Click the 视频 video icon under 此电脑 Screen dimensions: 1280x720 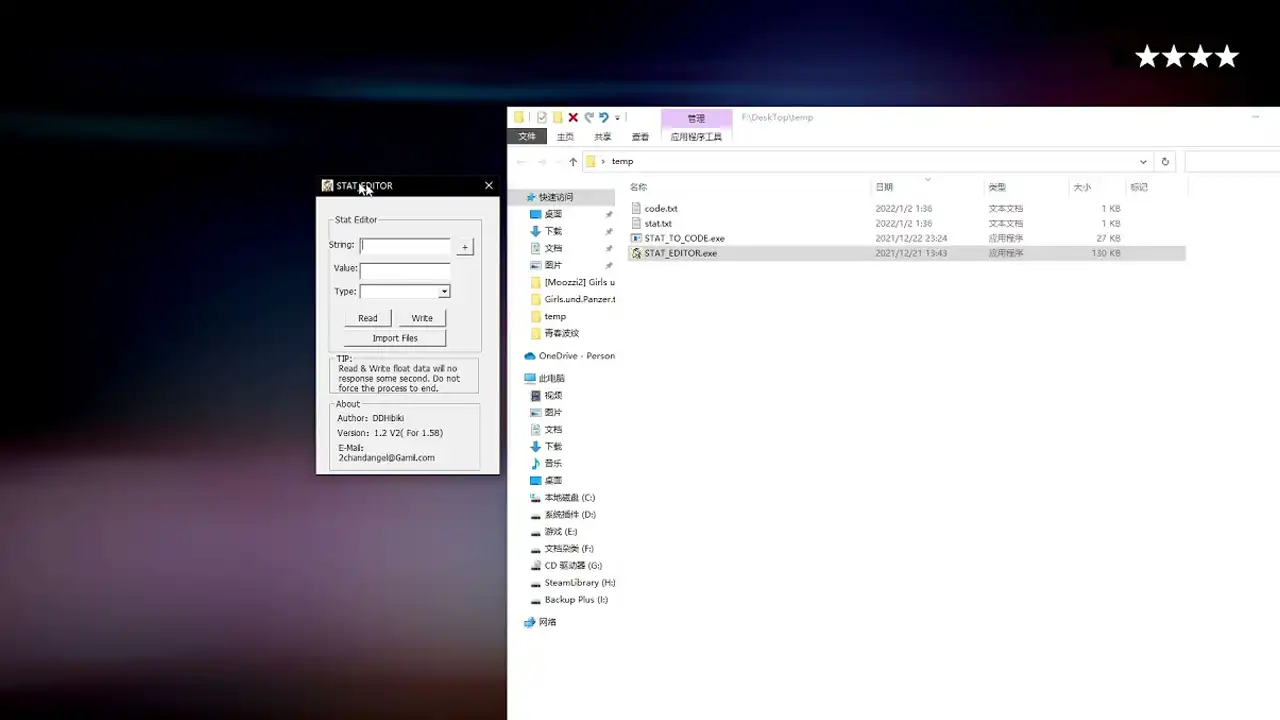point(535,395)
